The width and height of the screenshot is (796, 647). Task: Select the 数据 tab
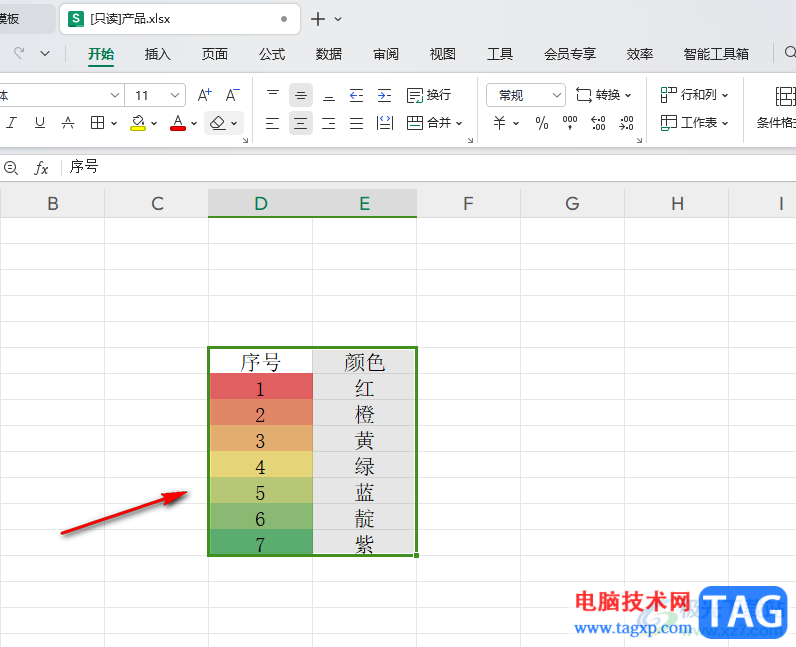(328, 54)
